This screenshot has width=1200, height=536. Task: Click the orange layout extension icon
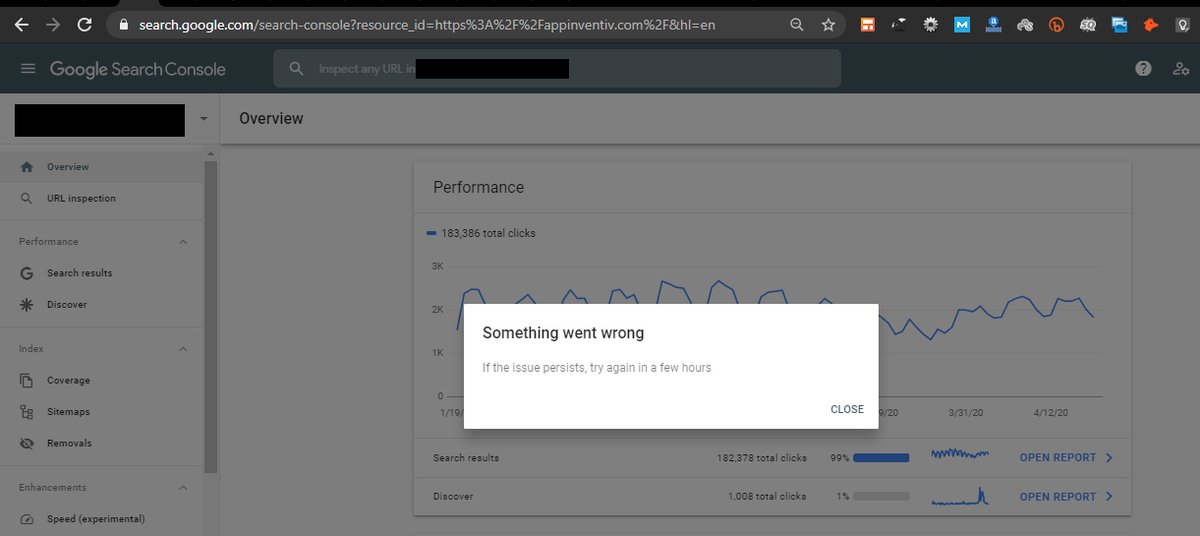click(x=869, y=24)
